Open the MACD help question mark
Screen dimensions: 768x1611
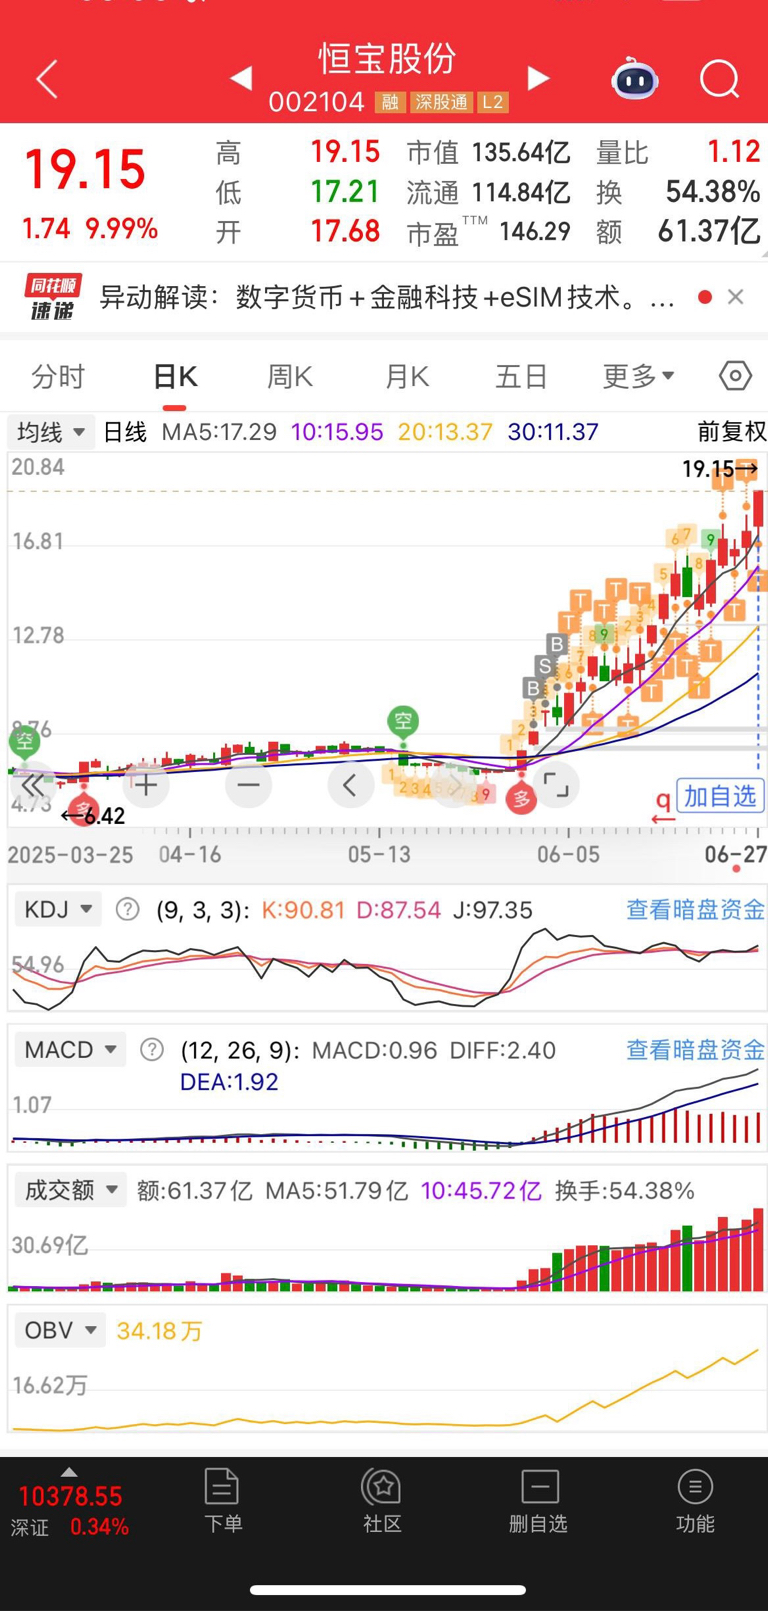tap(151, 1050)
